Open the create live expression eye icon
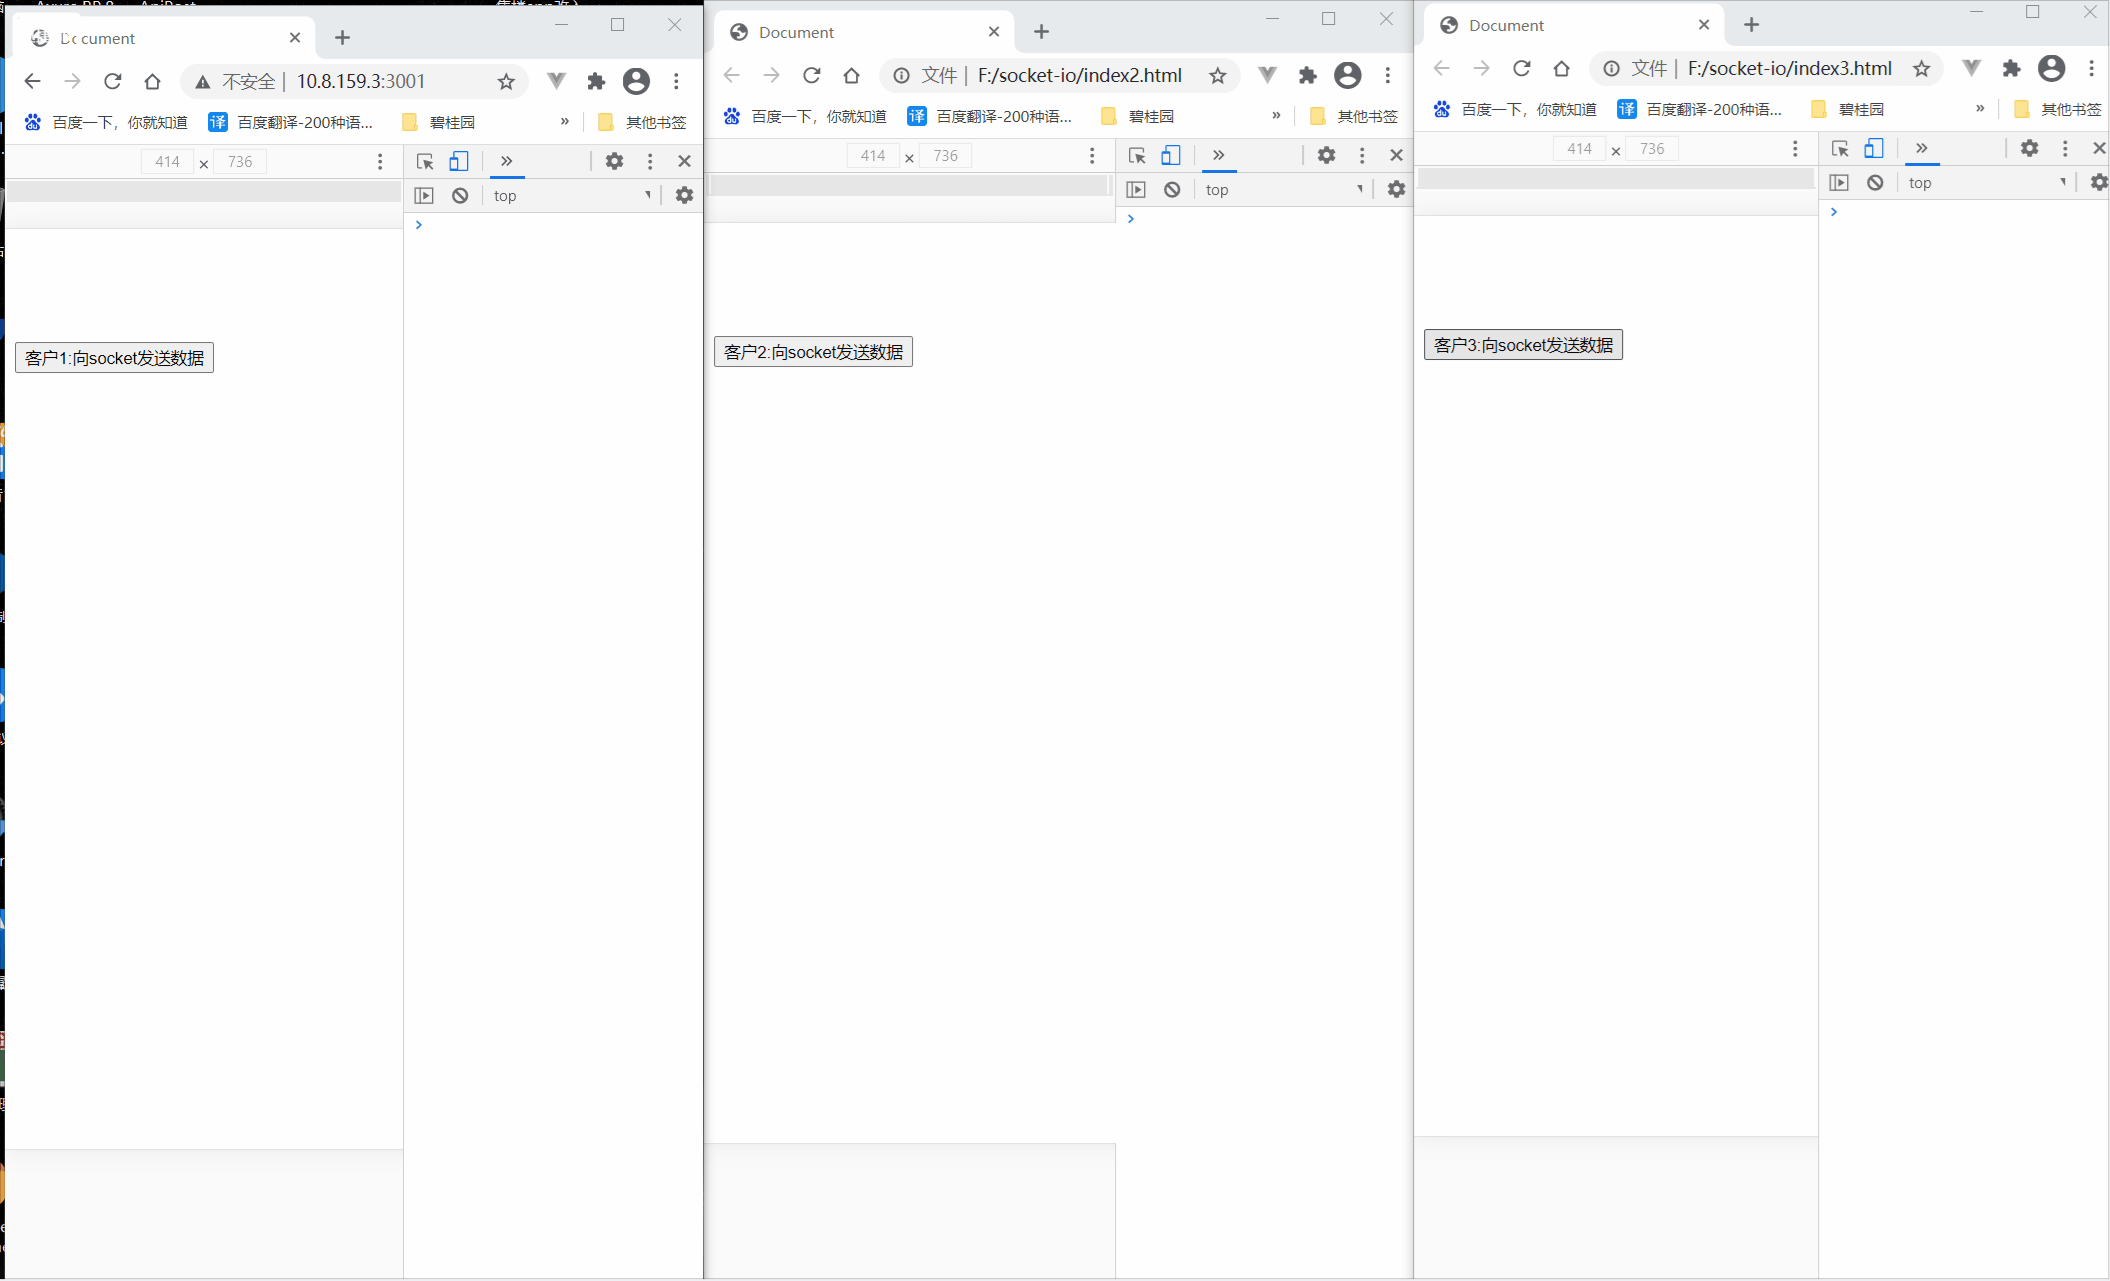This screenshot has height=1281, width=2110. point(424,195)
